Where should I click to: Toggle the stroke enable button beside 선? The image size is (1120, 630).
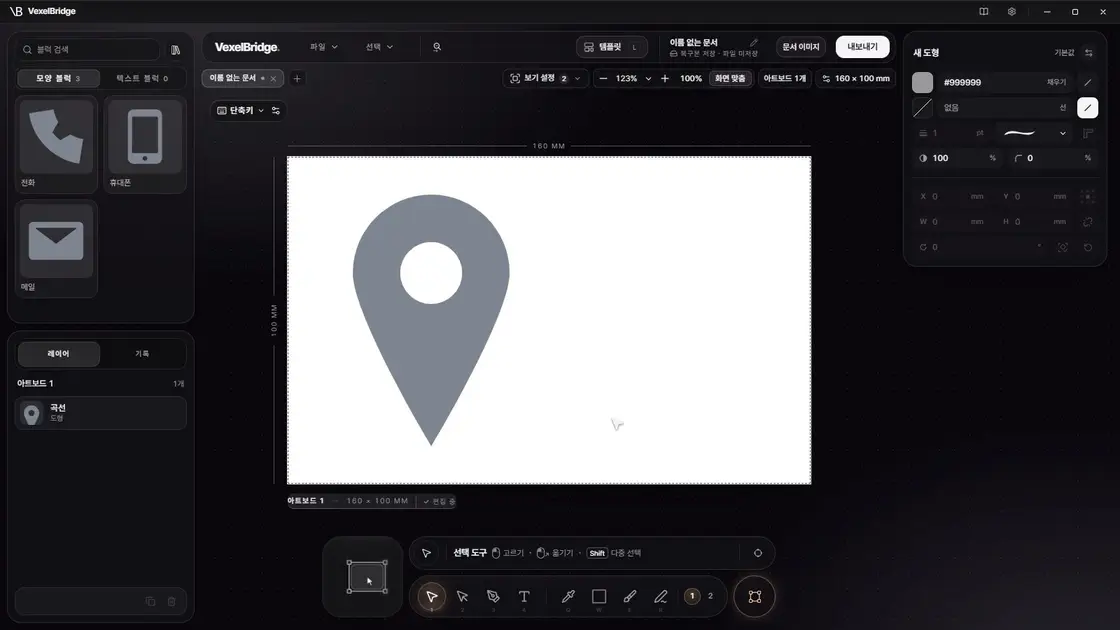click(1087, 108)
